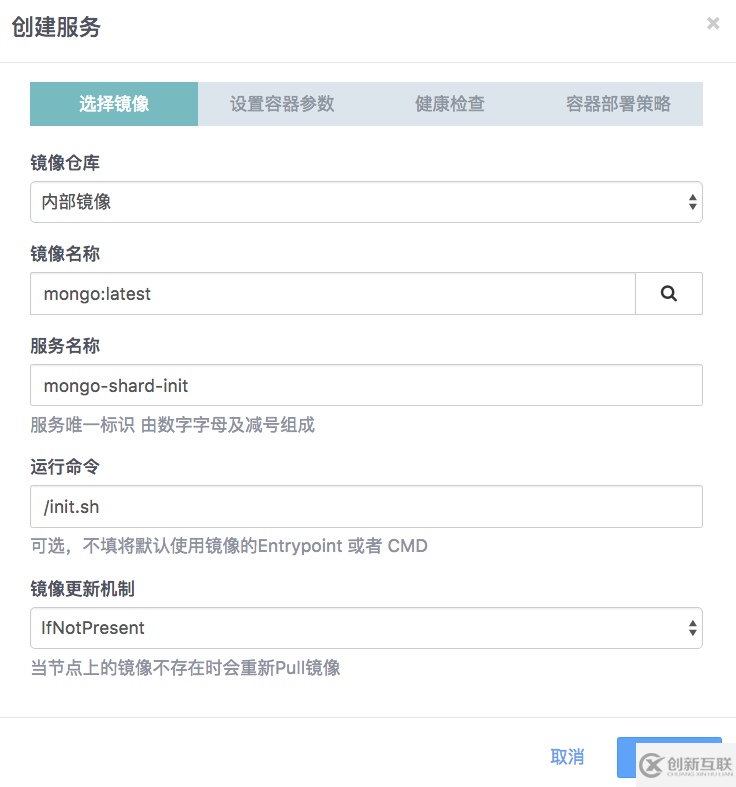Click the magnifier search icon beside image name
The height and width of the screenshot is (787, 736).
(669, 294)
